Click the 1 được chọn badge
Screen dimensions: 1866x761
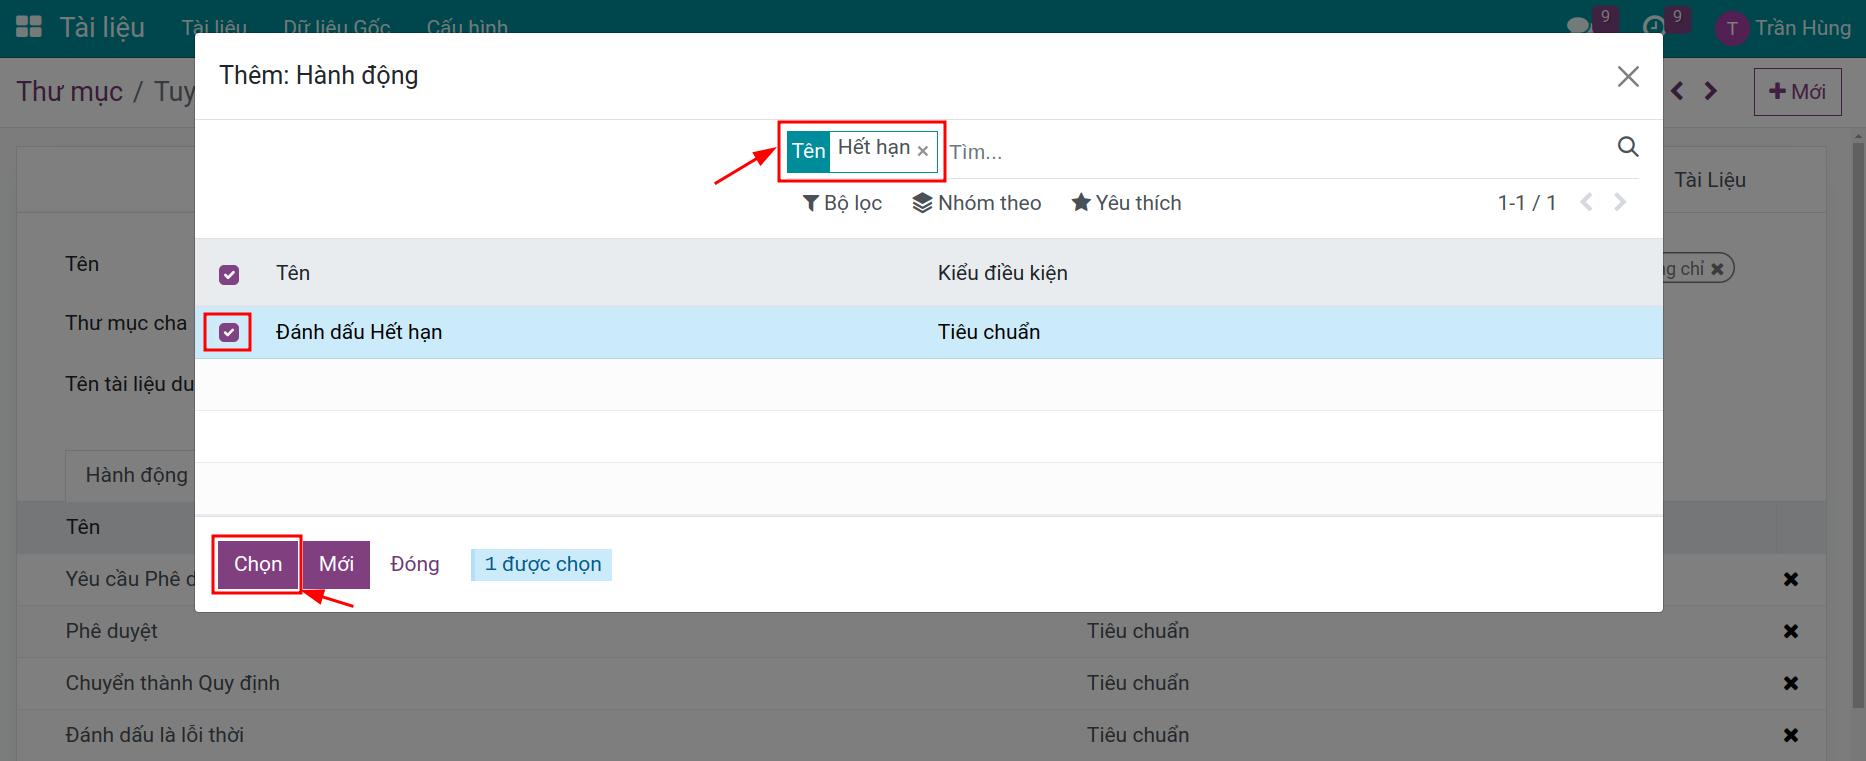(542, 564)
